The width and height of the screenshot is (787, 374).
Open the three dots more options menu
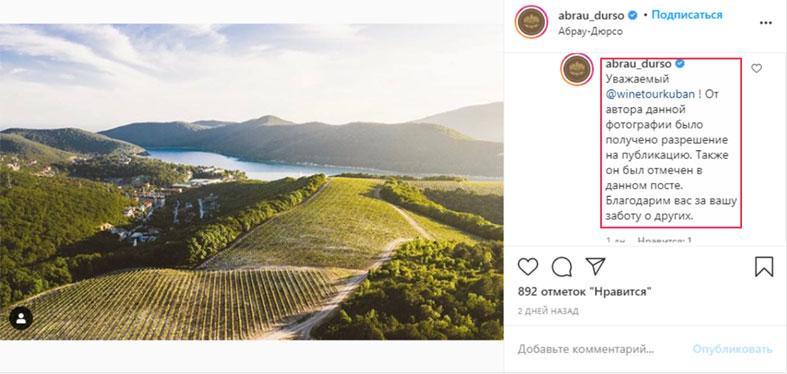(765, 23)
